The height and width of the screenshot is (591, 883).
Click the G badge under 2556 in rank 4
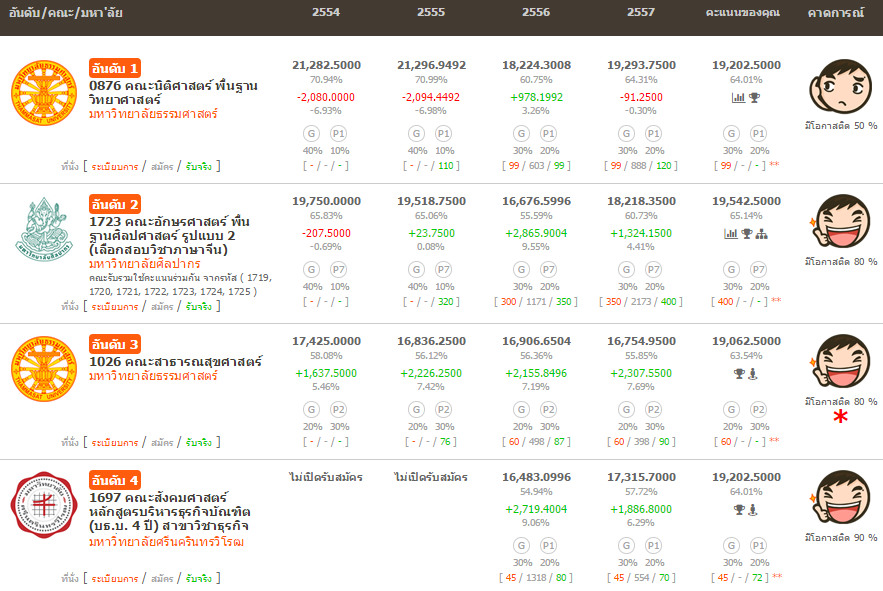pos(521,545)
